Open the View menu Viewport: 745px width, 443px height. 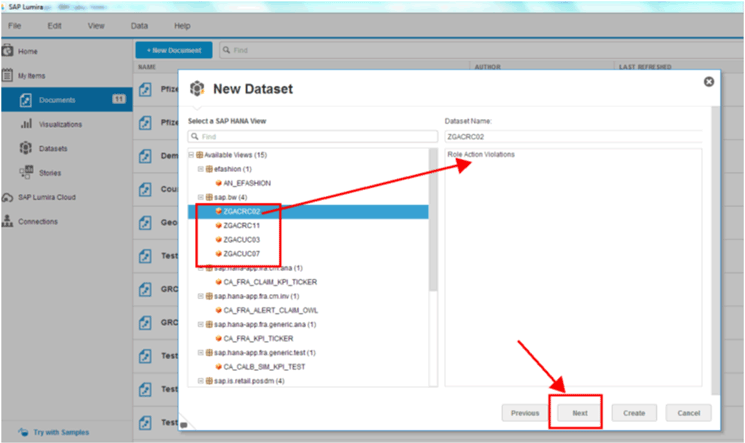[x=96, y=26]
